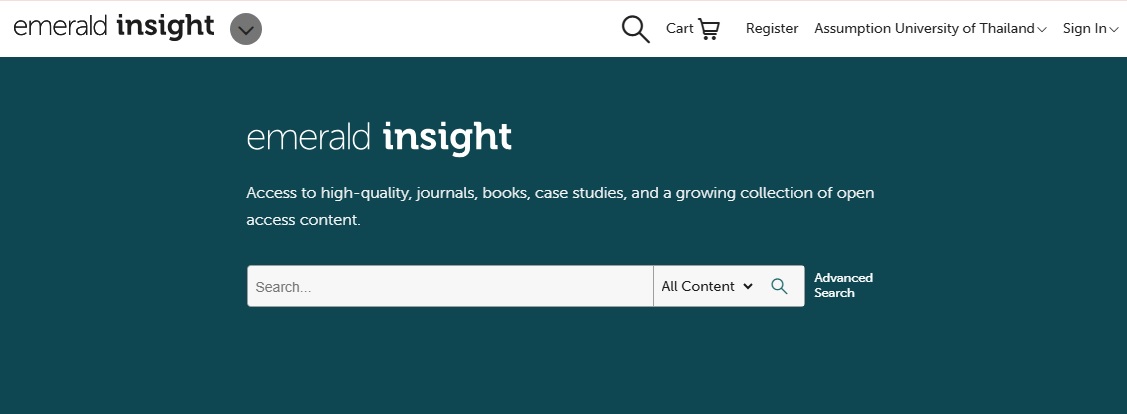Click the Register link
Image resolution: width=1127 pixels, height=414 pixels.
(x=772, y=29)
